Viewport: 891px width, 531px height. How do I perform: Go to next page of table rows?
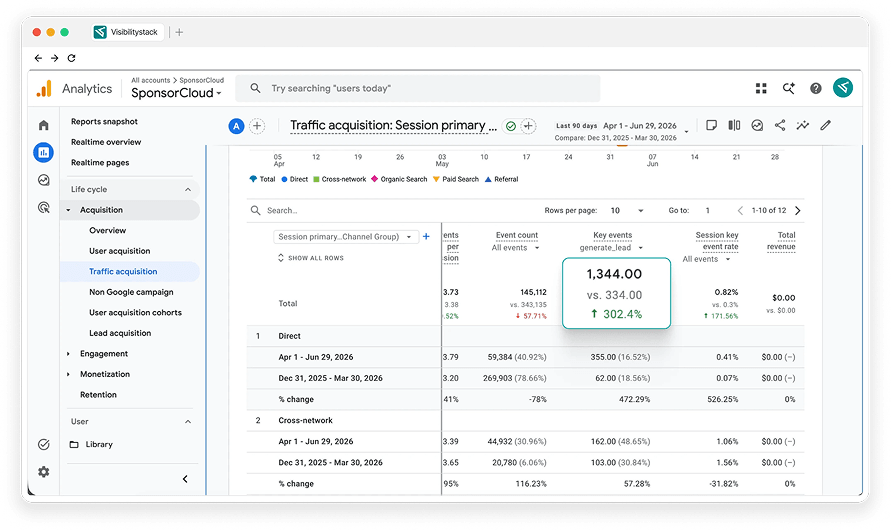798,210
